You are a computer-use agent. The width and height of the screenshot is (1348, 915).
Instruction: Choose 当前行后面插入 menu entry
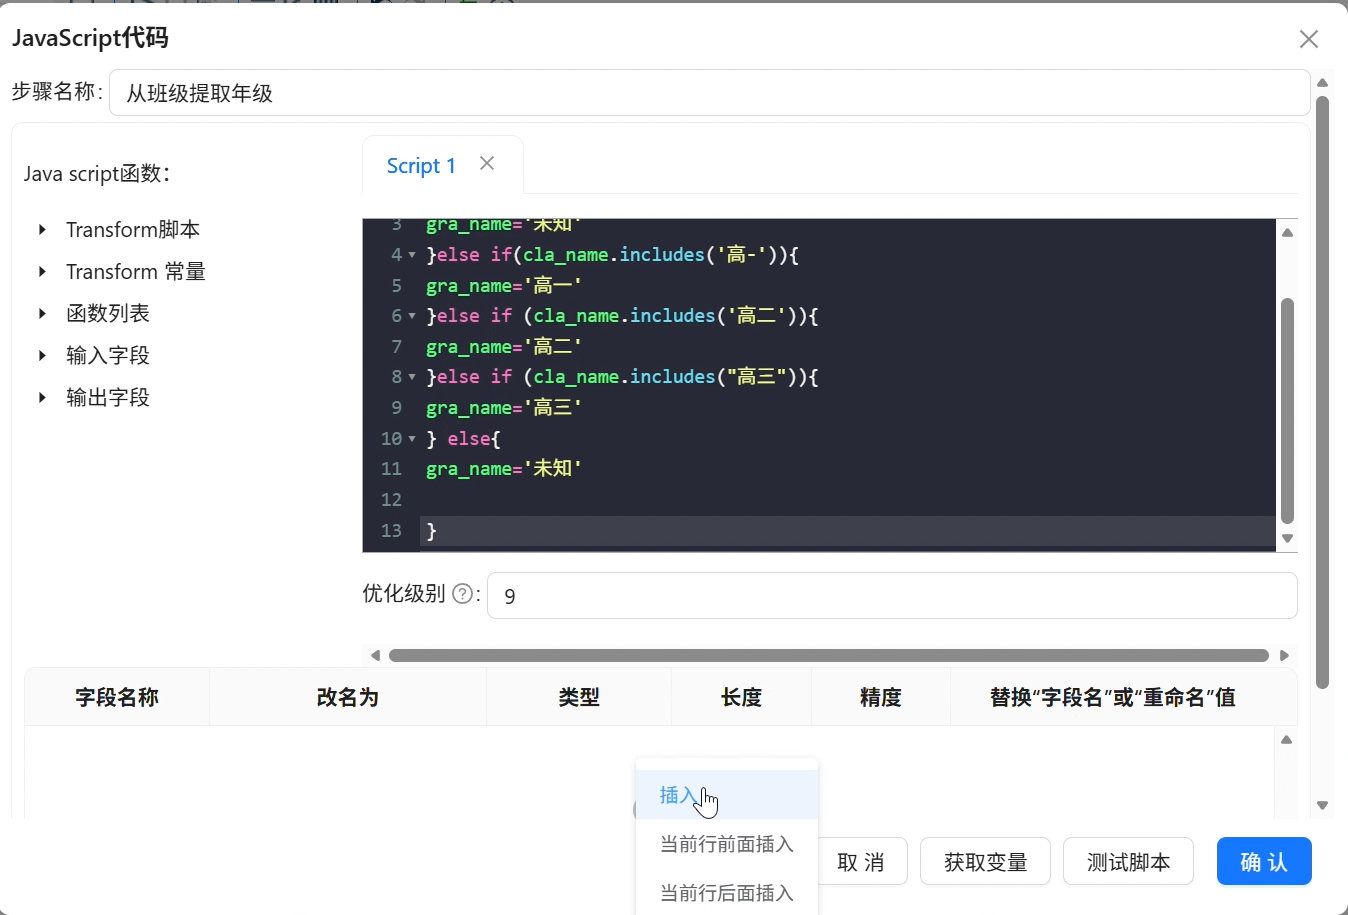coord(727,892)
